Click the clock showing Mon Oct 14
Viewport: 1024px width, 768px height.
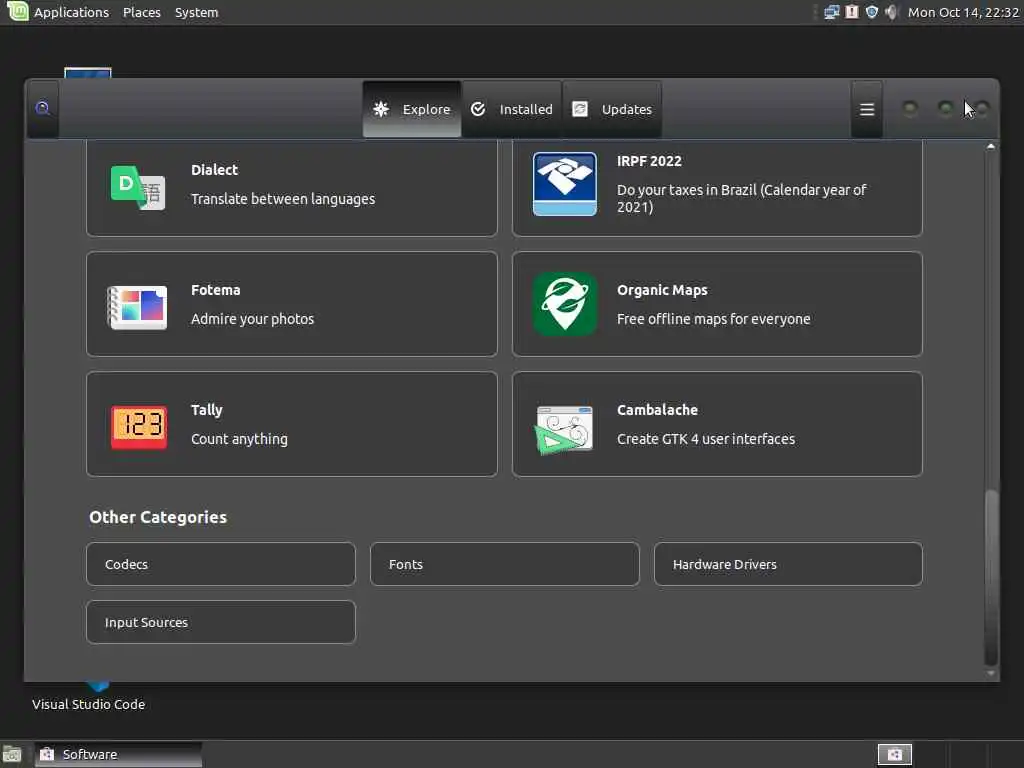963,12
